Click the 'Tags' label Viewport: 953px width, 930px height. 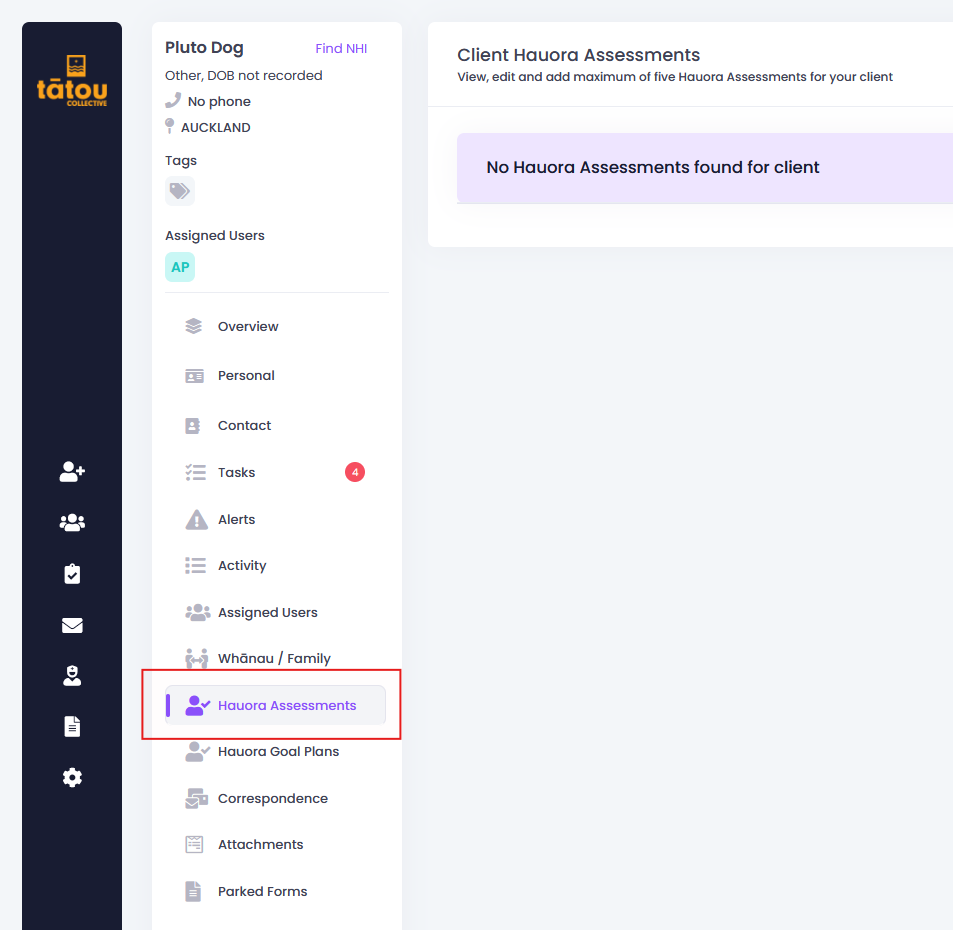click(x=181, y=160)
